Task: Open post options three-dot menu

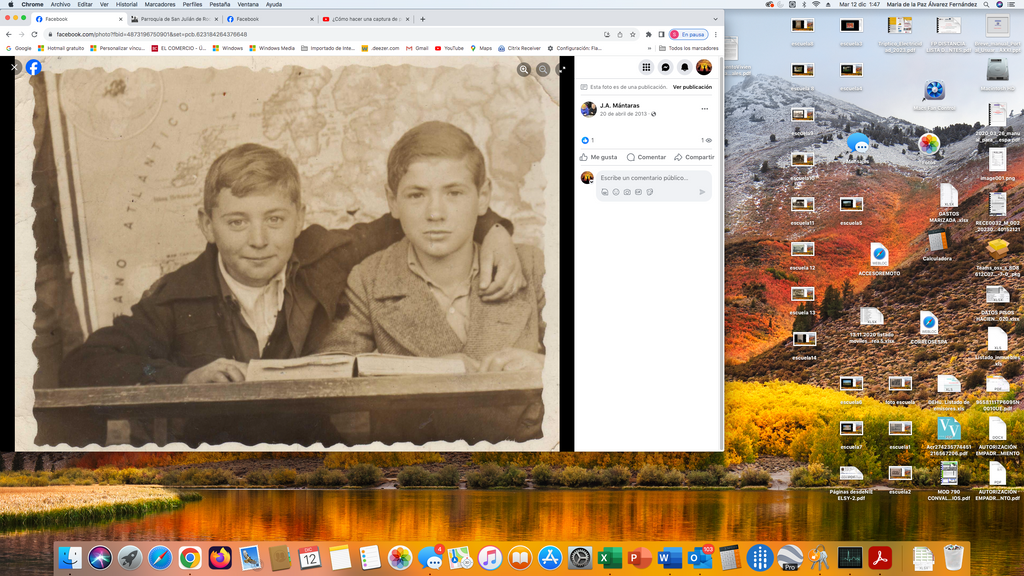Action: 704,108
